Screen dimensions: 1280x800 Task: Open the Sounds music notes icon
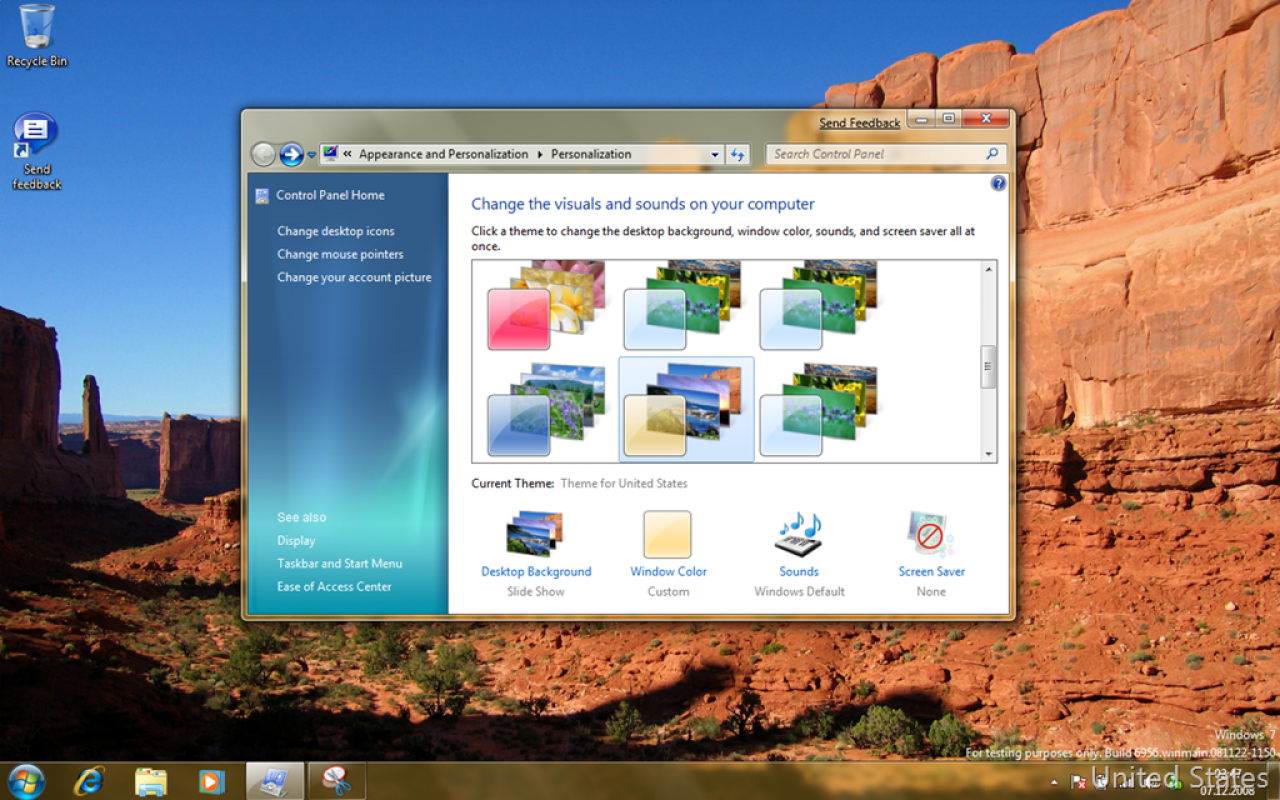click(799, 535)
